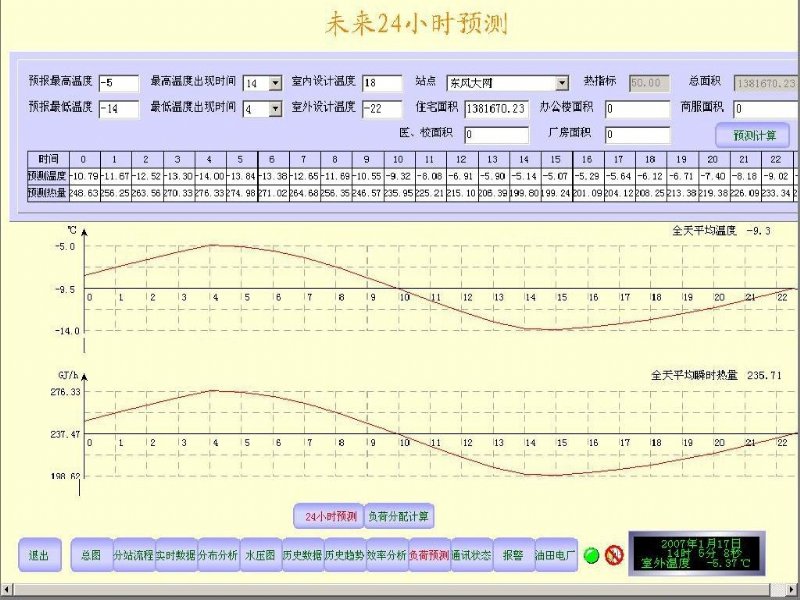Open the 实时数据 real-time data view

coord(175,555)
